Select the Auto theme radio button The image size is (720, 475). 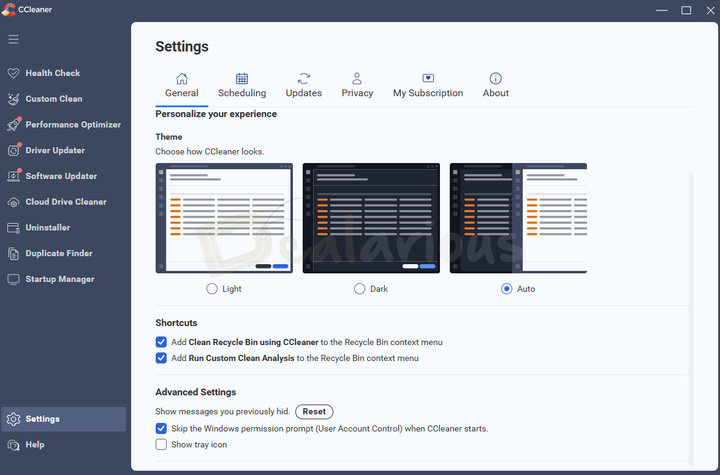click(x=506, y=288)
